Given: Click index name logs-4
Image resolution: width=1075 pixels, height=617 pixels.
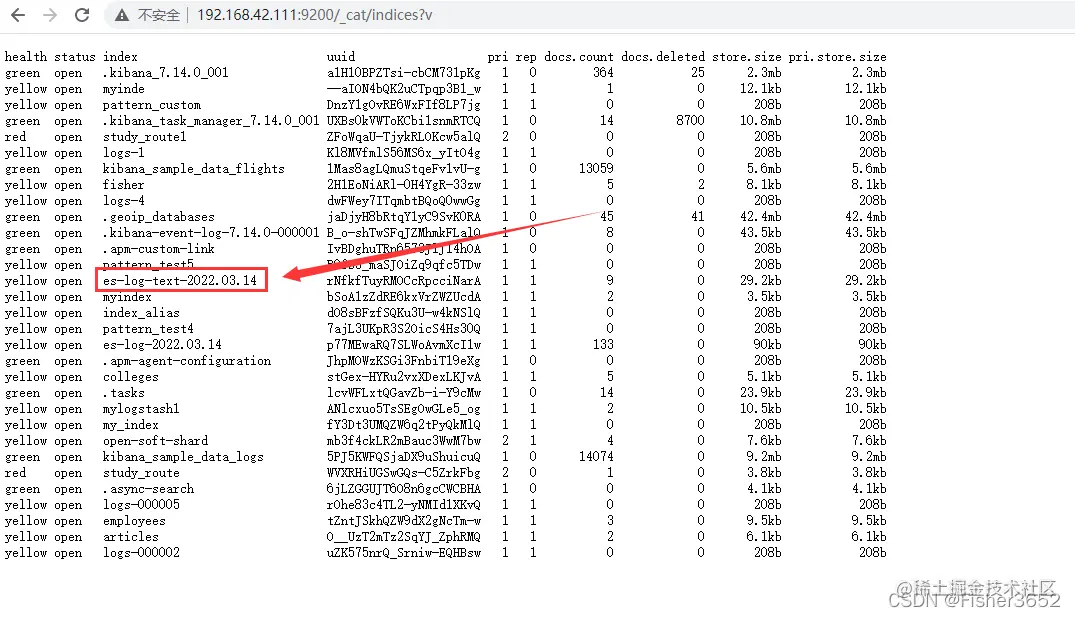Looking at the screenshot, I should pyautogui.click(x=123, y=201).
